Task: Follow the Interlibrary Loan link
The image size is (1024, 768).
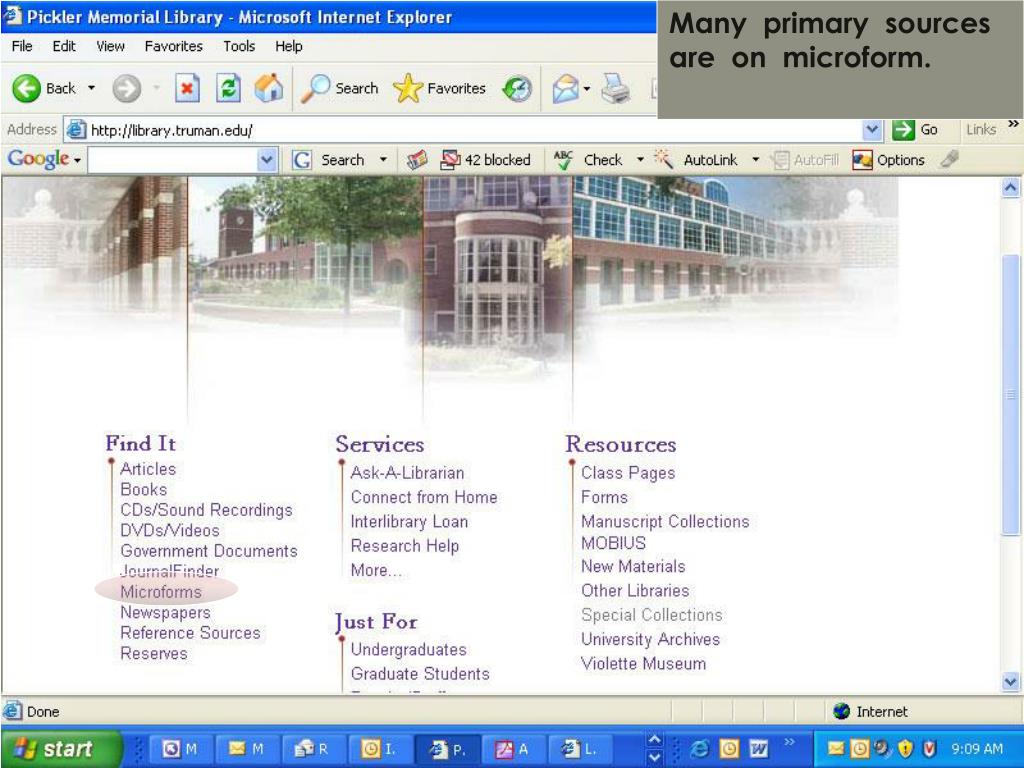Action: pyautogui.click(x=409, y=521)
